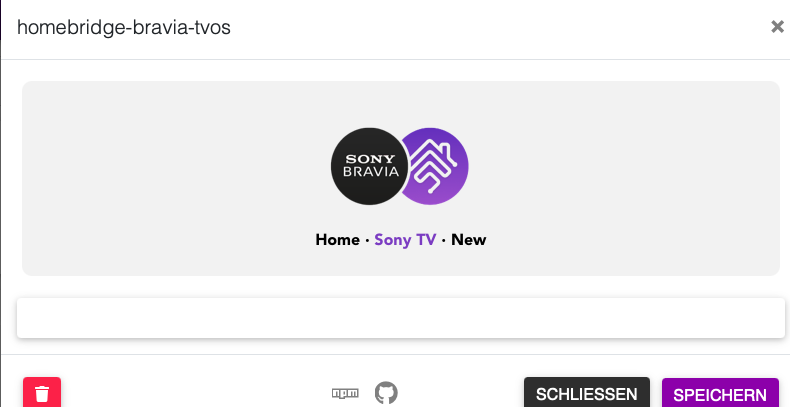Screen dimensions: 790x407
Task: Click the purple Homebridge logo circle
Action: tap(438, 166)
